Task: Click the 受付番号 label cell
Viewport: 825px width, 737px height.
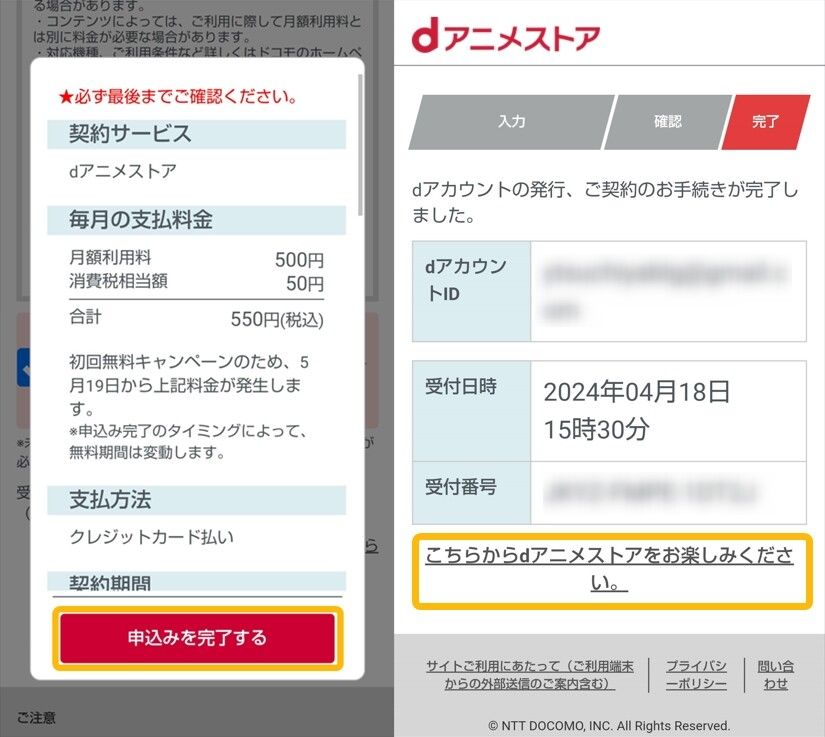Action: click(x=471, y=493)
